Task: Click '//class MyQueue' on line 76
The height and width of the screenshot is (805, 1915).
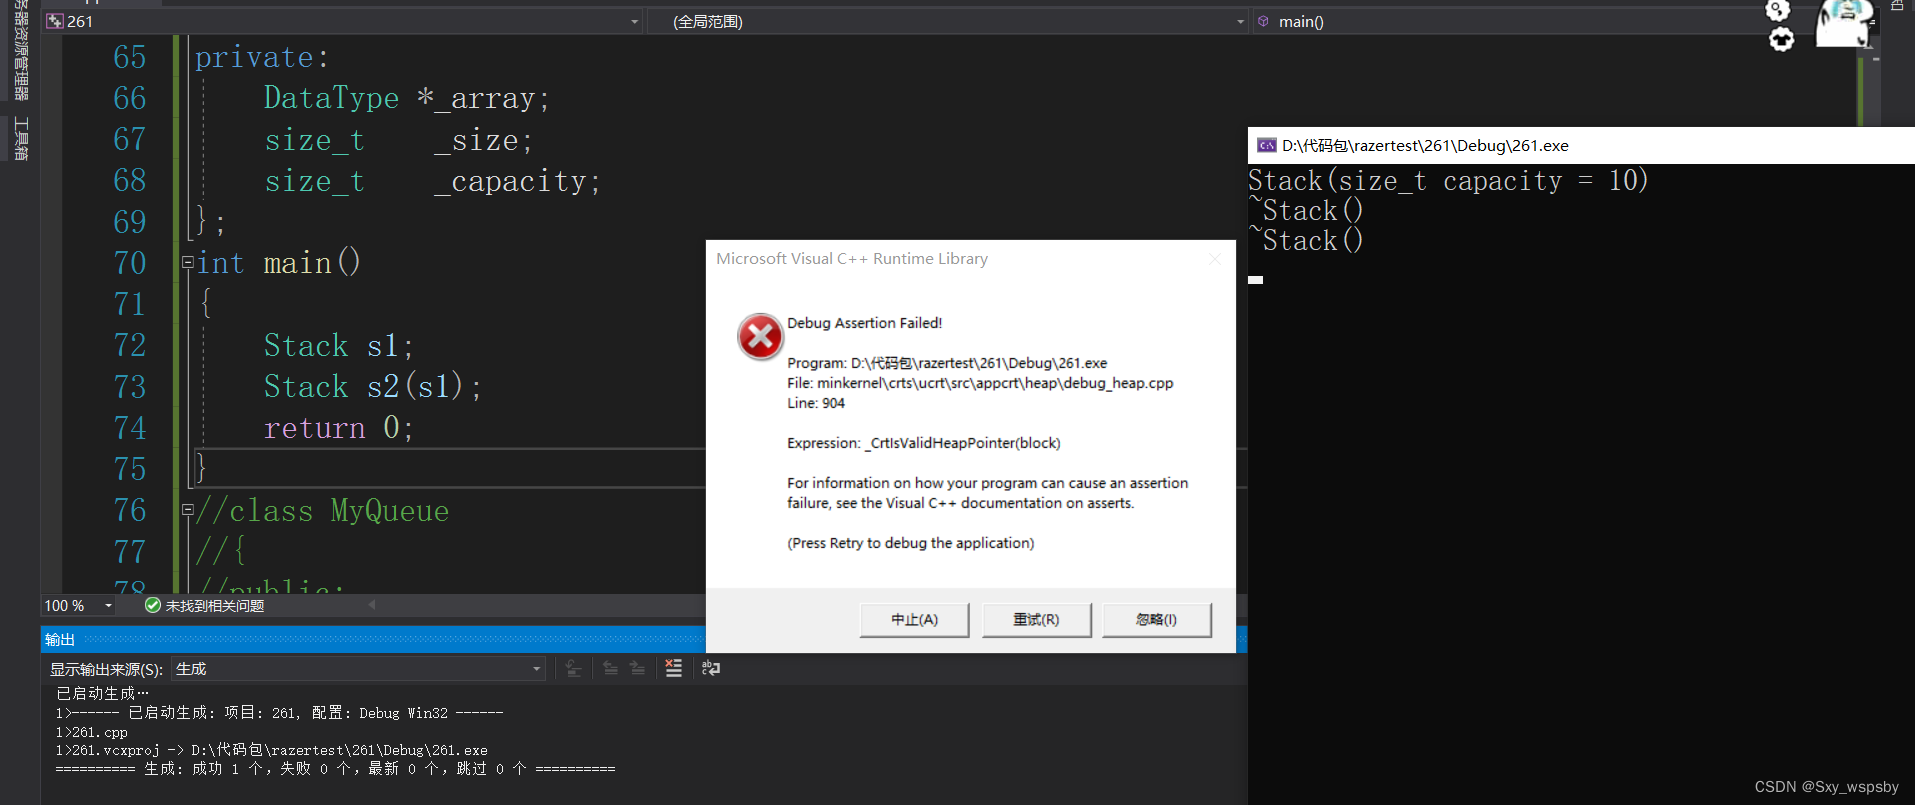Action: coord(323,510)
